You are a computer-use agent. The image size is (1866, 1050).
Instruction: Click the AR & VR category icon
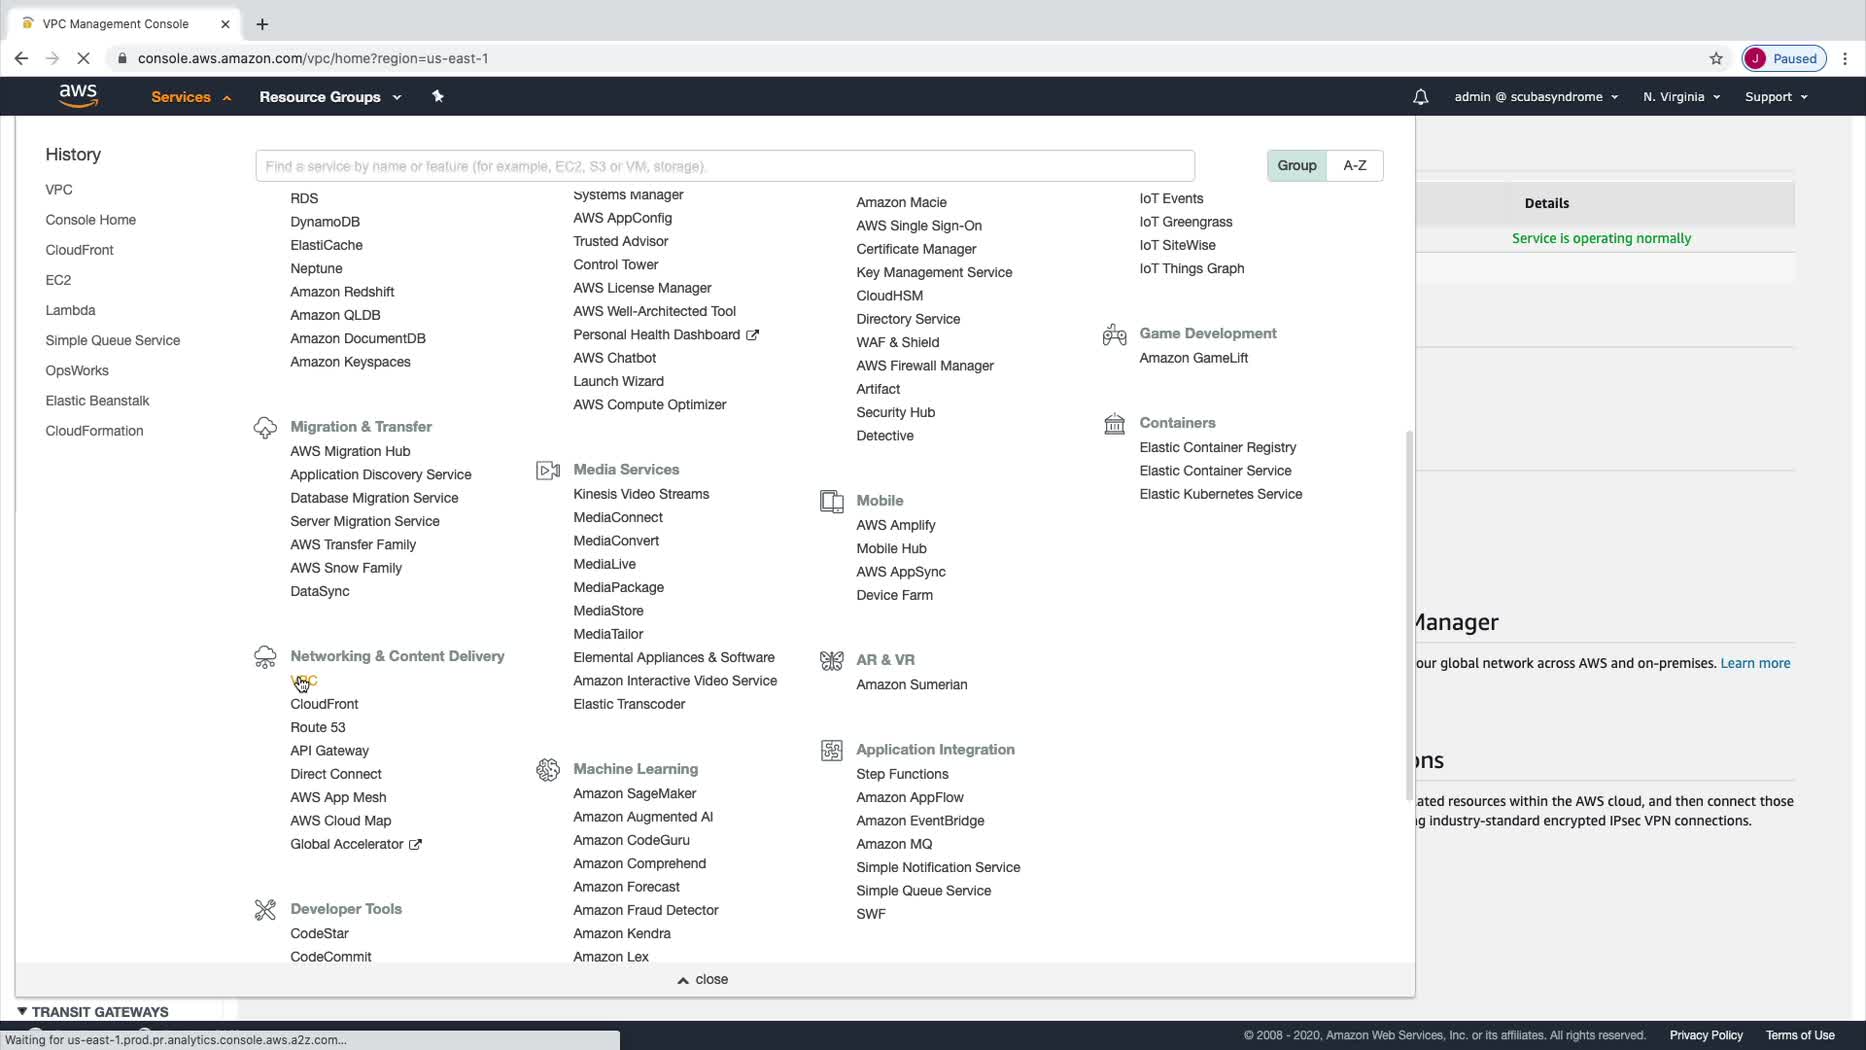click(x=831, y=660)
